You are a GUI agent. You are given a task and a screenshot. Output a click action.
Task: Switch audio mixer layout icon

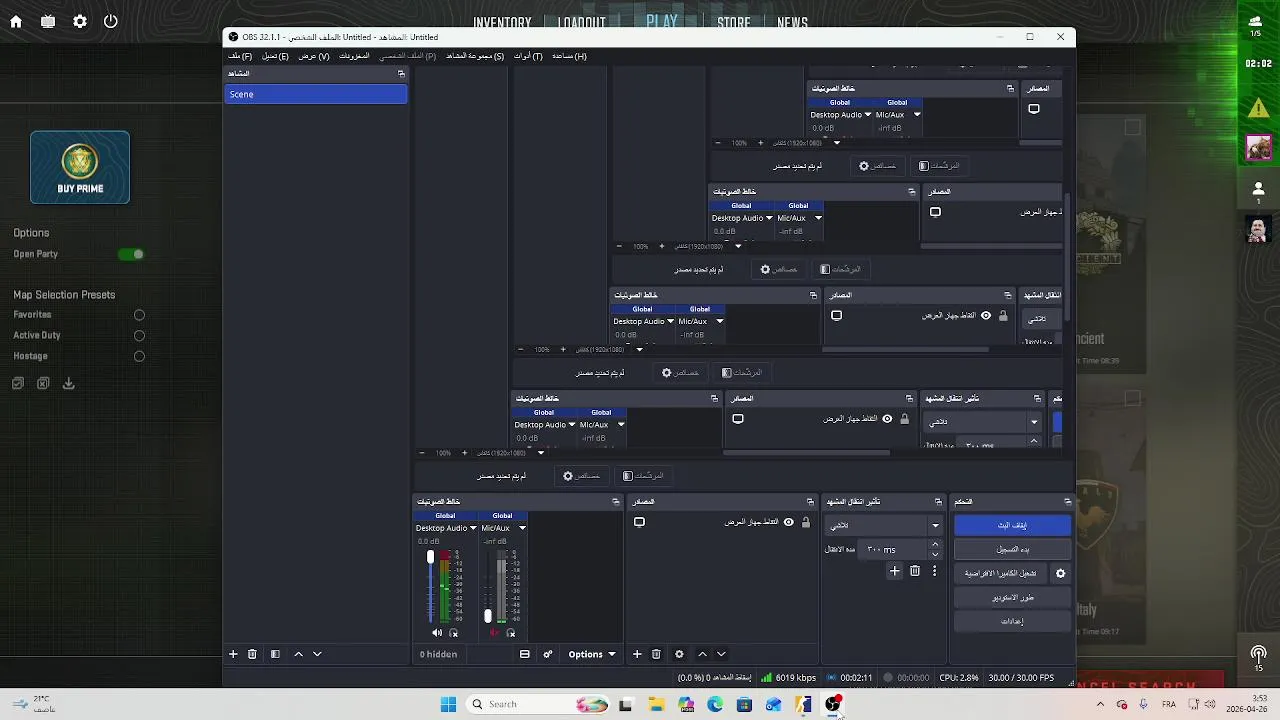[x=524, y=654]
